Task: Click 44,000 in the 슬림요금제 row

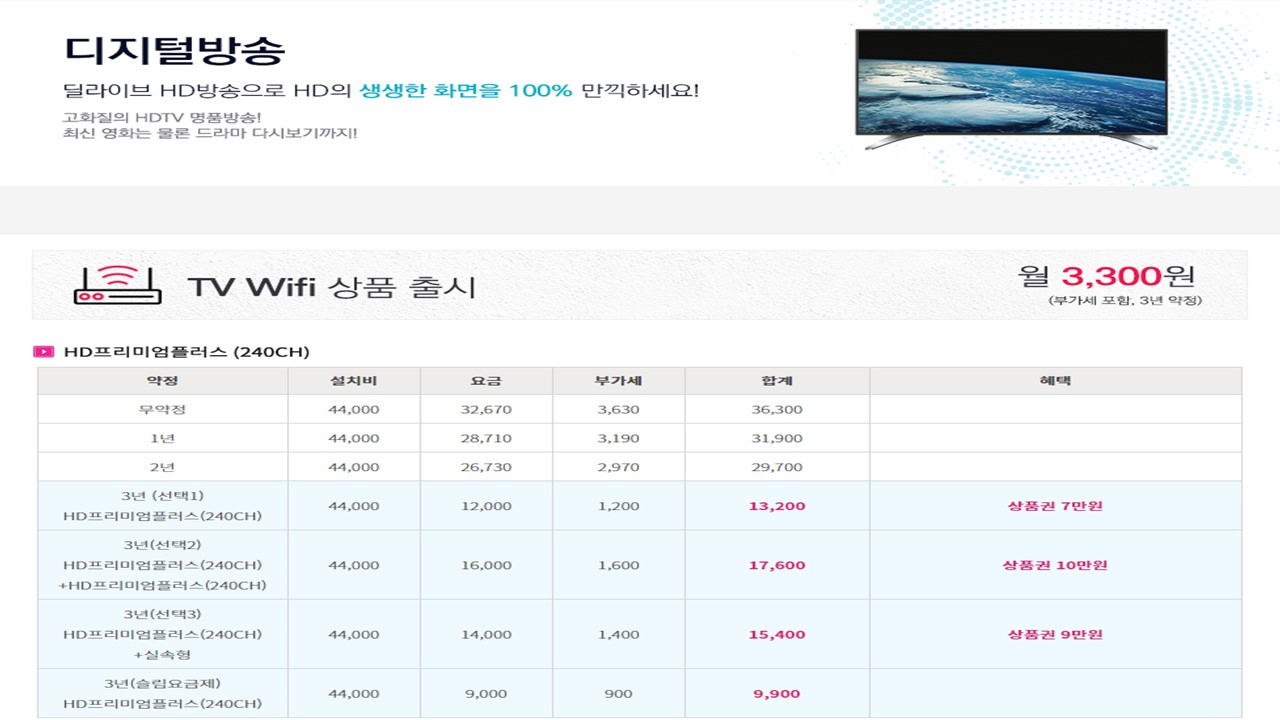Action: (x=354, y=693)
